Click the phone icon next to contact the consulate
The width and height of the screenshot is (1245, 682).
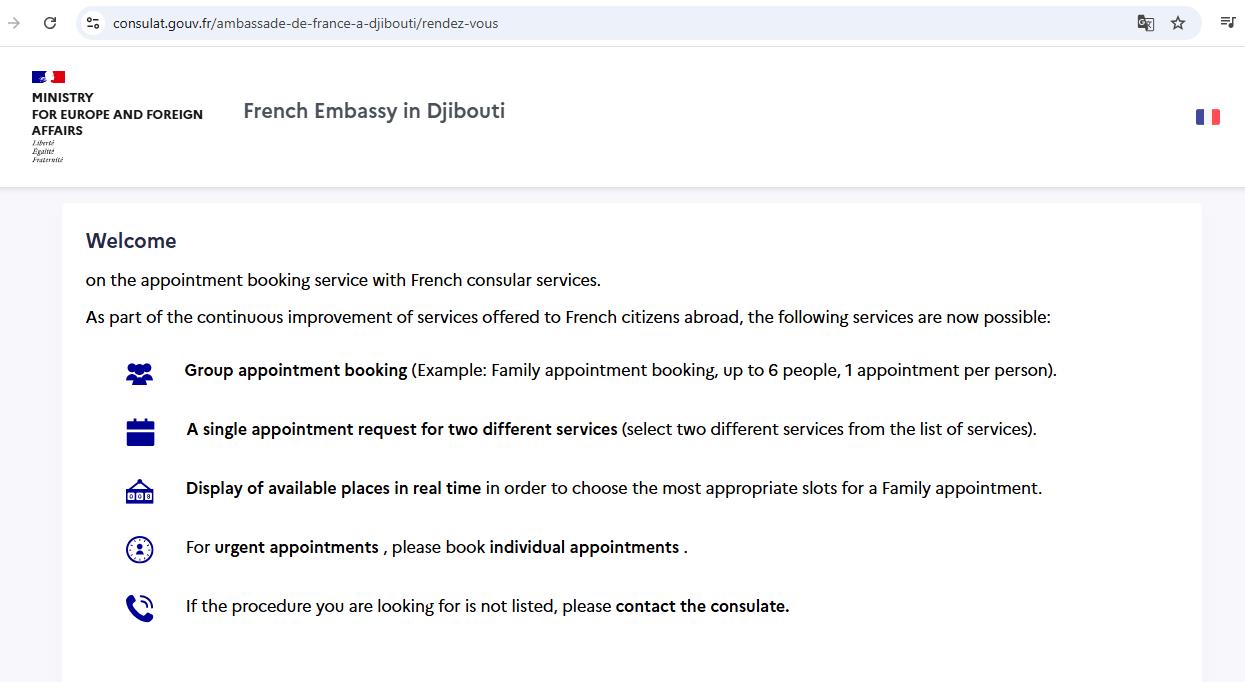click(139, 607)
